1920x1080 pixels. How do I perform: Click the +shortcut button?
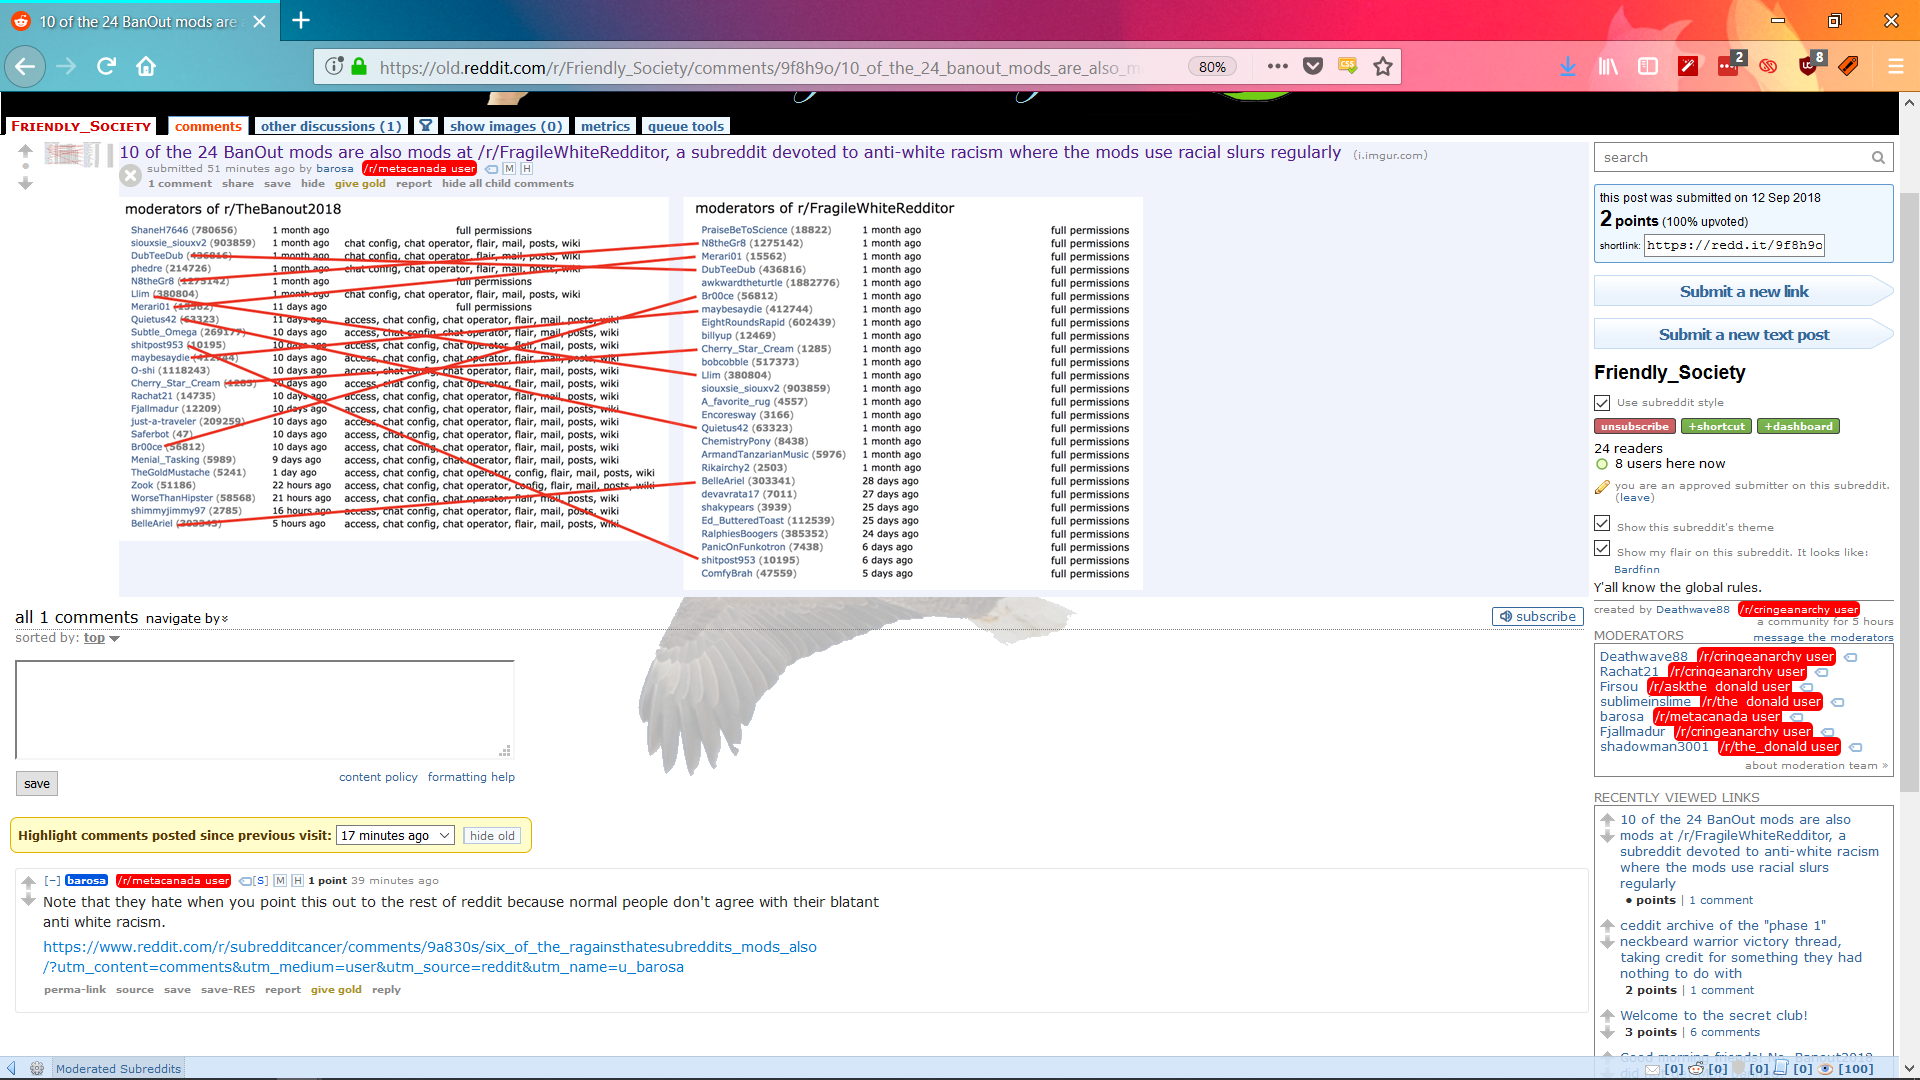(x=1716, y=427)
